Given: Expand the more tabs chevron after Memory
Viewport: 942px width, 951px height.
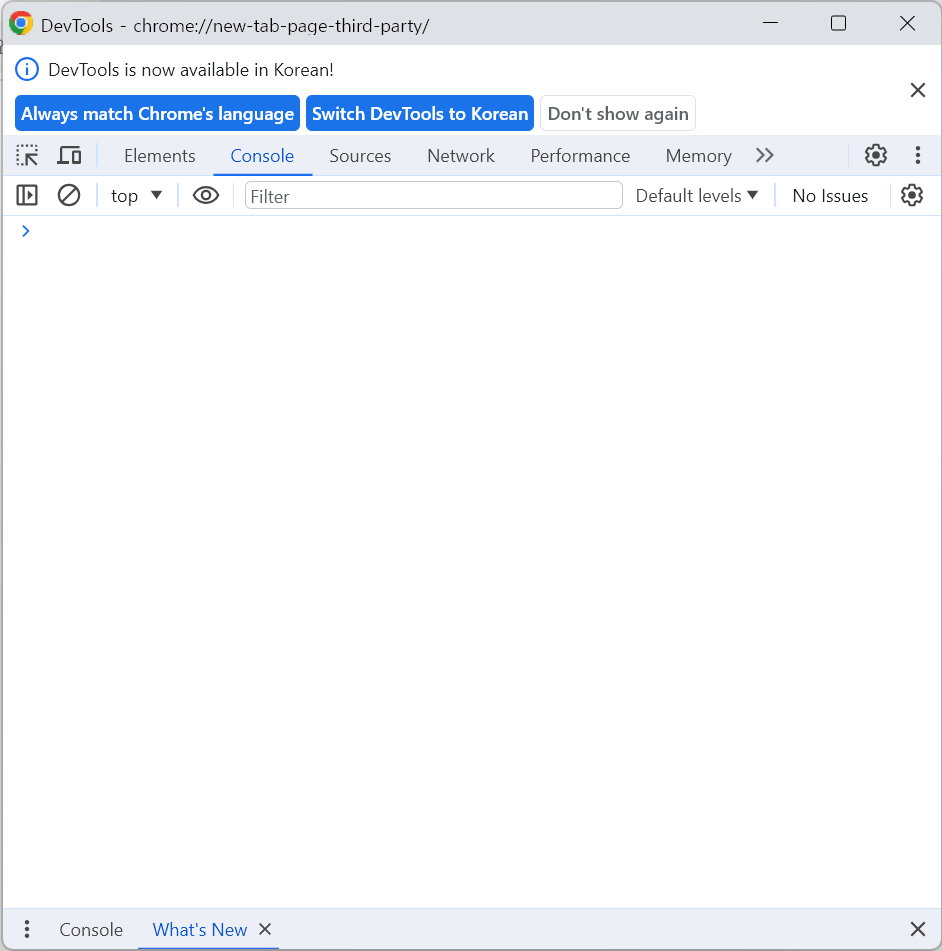Looking at the screenshot, I should [x=764, y=156].
